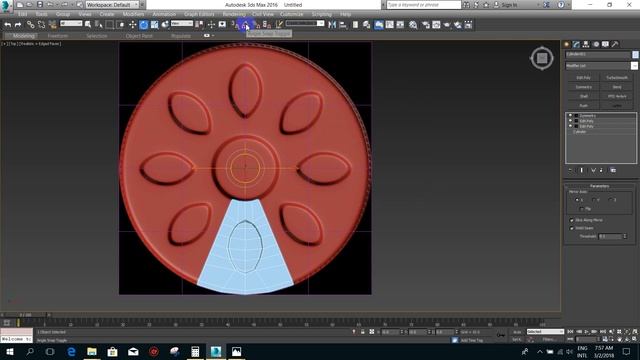Switch to the Freeform ribbon tab
This screenshot has width=640, height=360.
58,36
